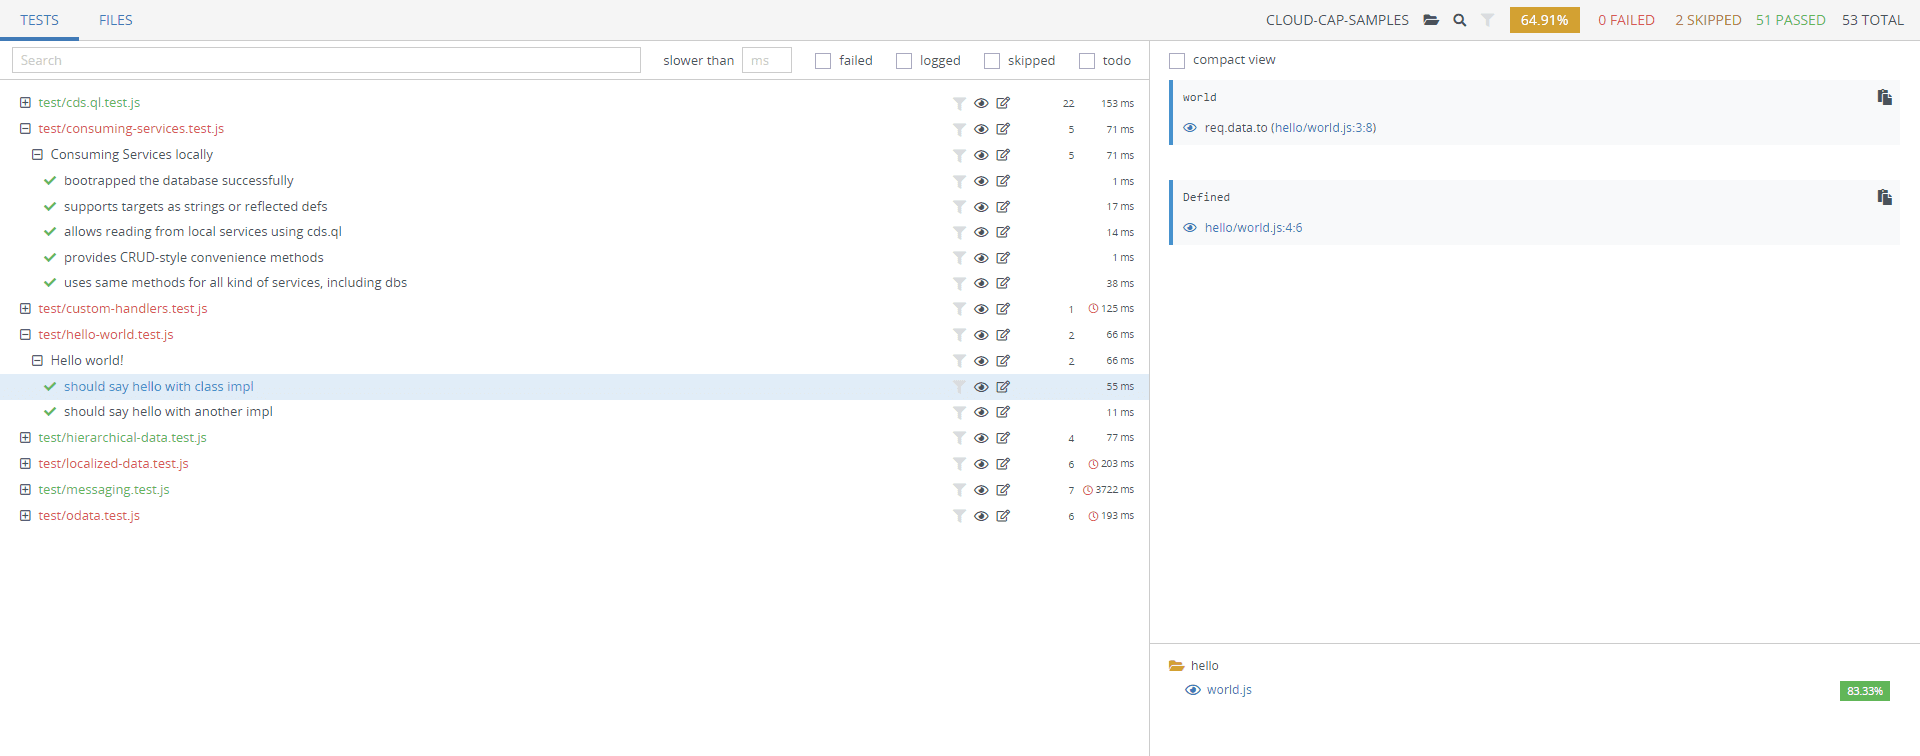Open 'hello/world.js:4:6' link
Screen dimensions: 1920x756
point(1253,228)
